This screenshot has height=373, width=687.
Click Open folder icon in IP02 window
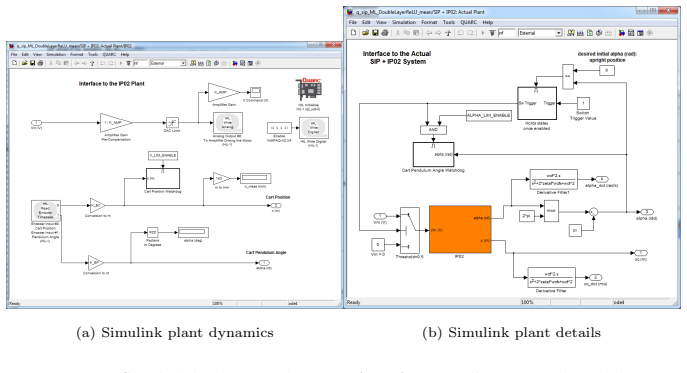coord(25,63)
